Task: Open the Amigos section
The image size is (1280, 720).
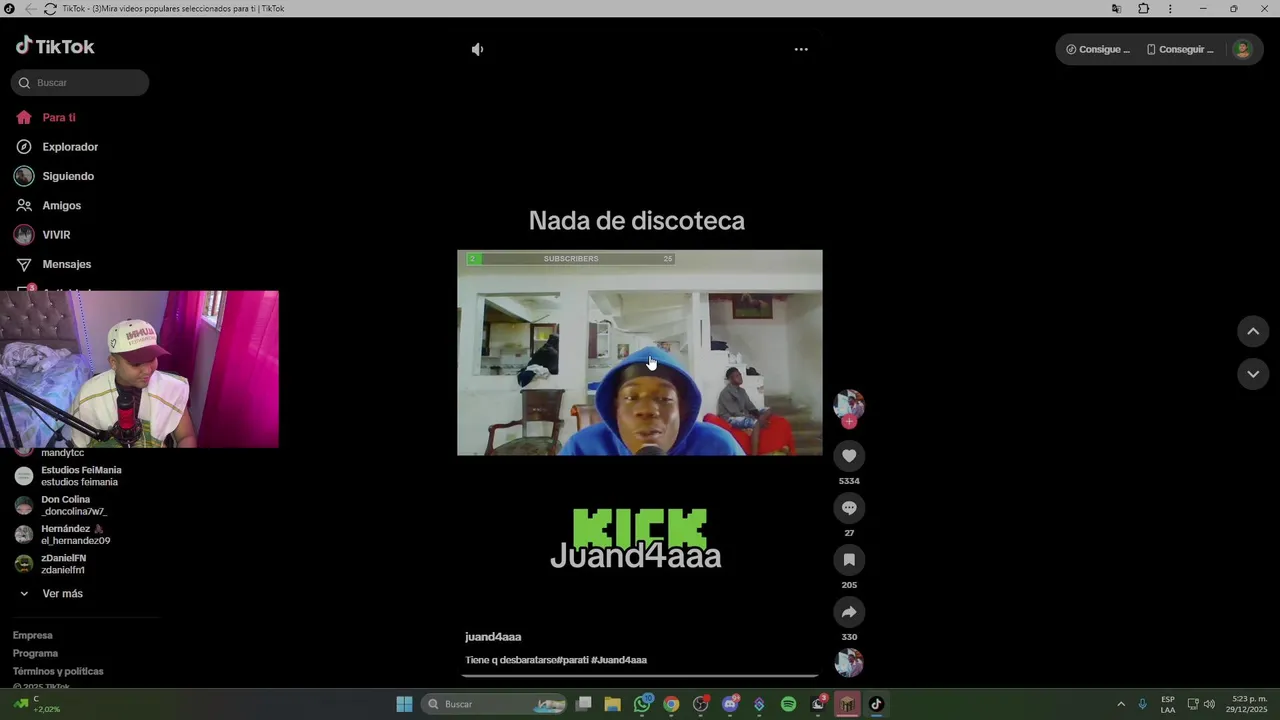Action: point(61,205)
